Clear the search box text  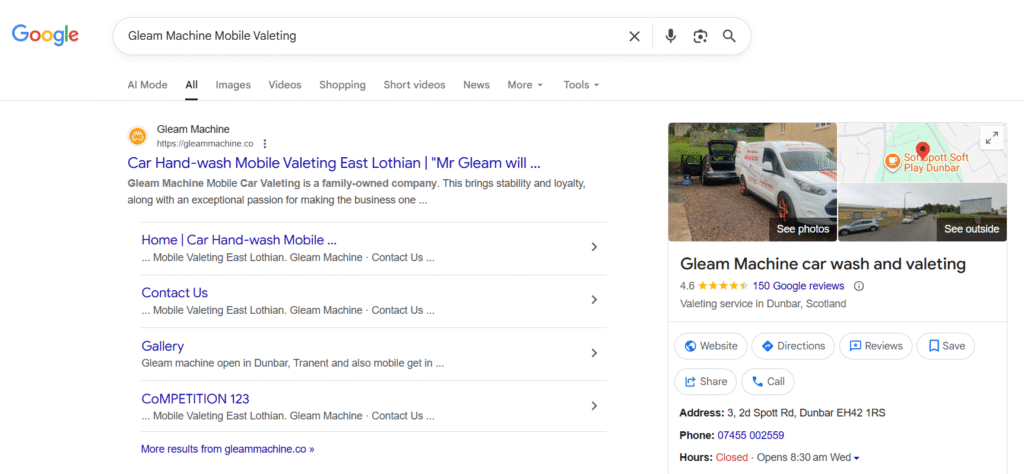coord(634,36)
